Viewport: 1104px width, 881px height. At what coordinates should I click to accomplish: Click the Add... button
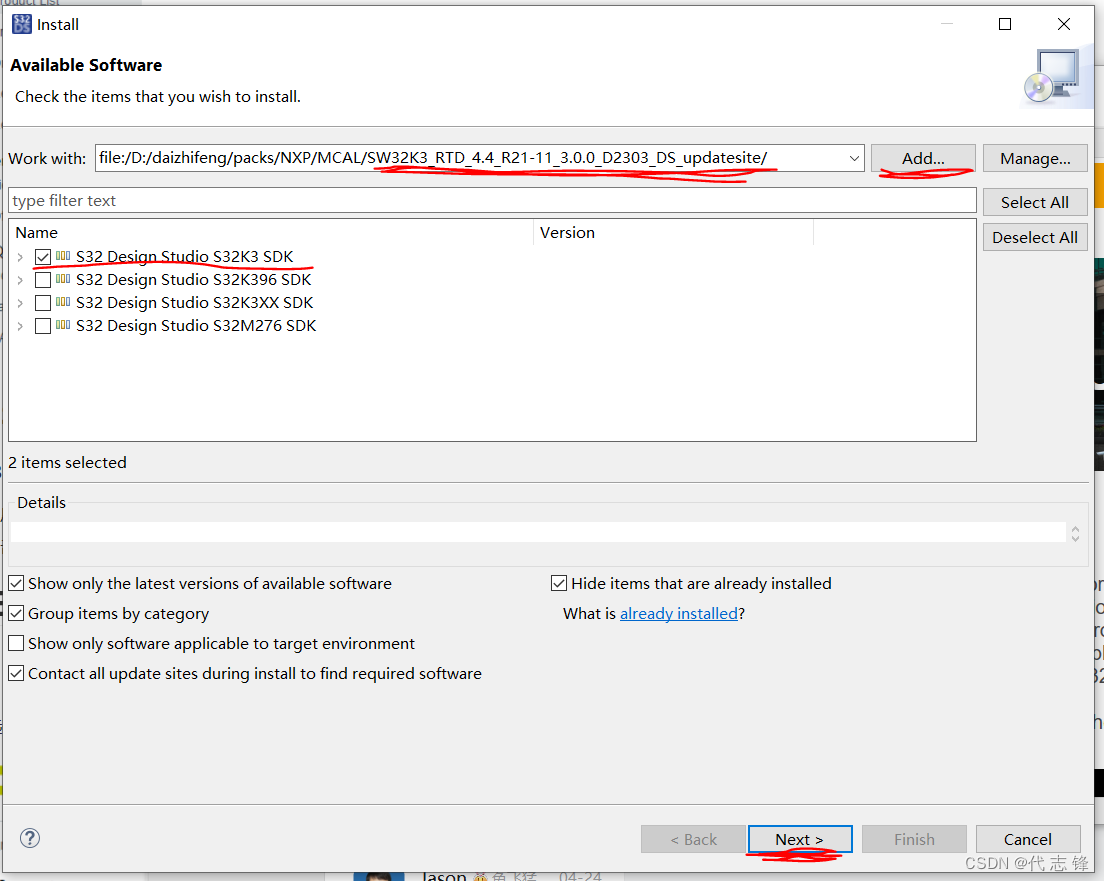pyautogui.click(x=923, y=158)
